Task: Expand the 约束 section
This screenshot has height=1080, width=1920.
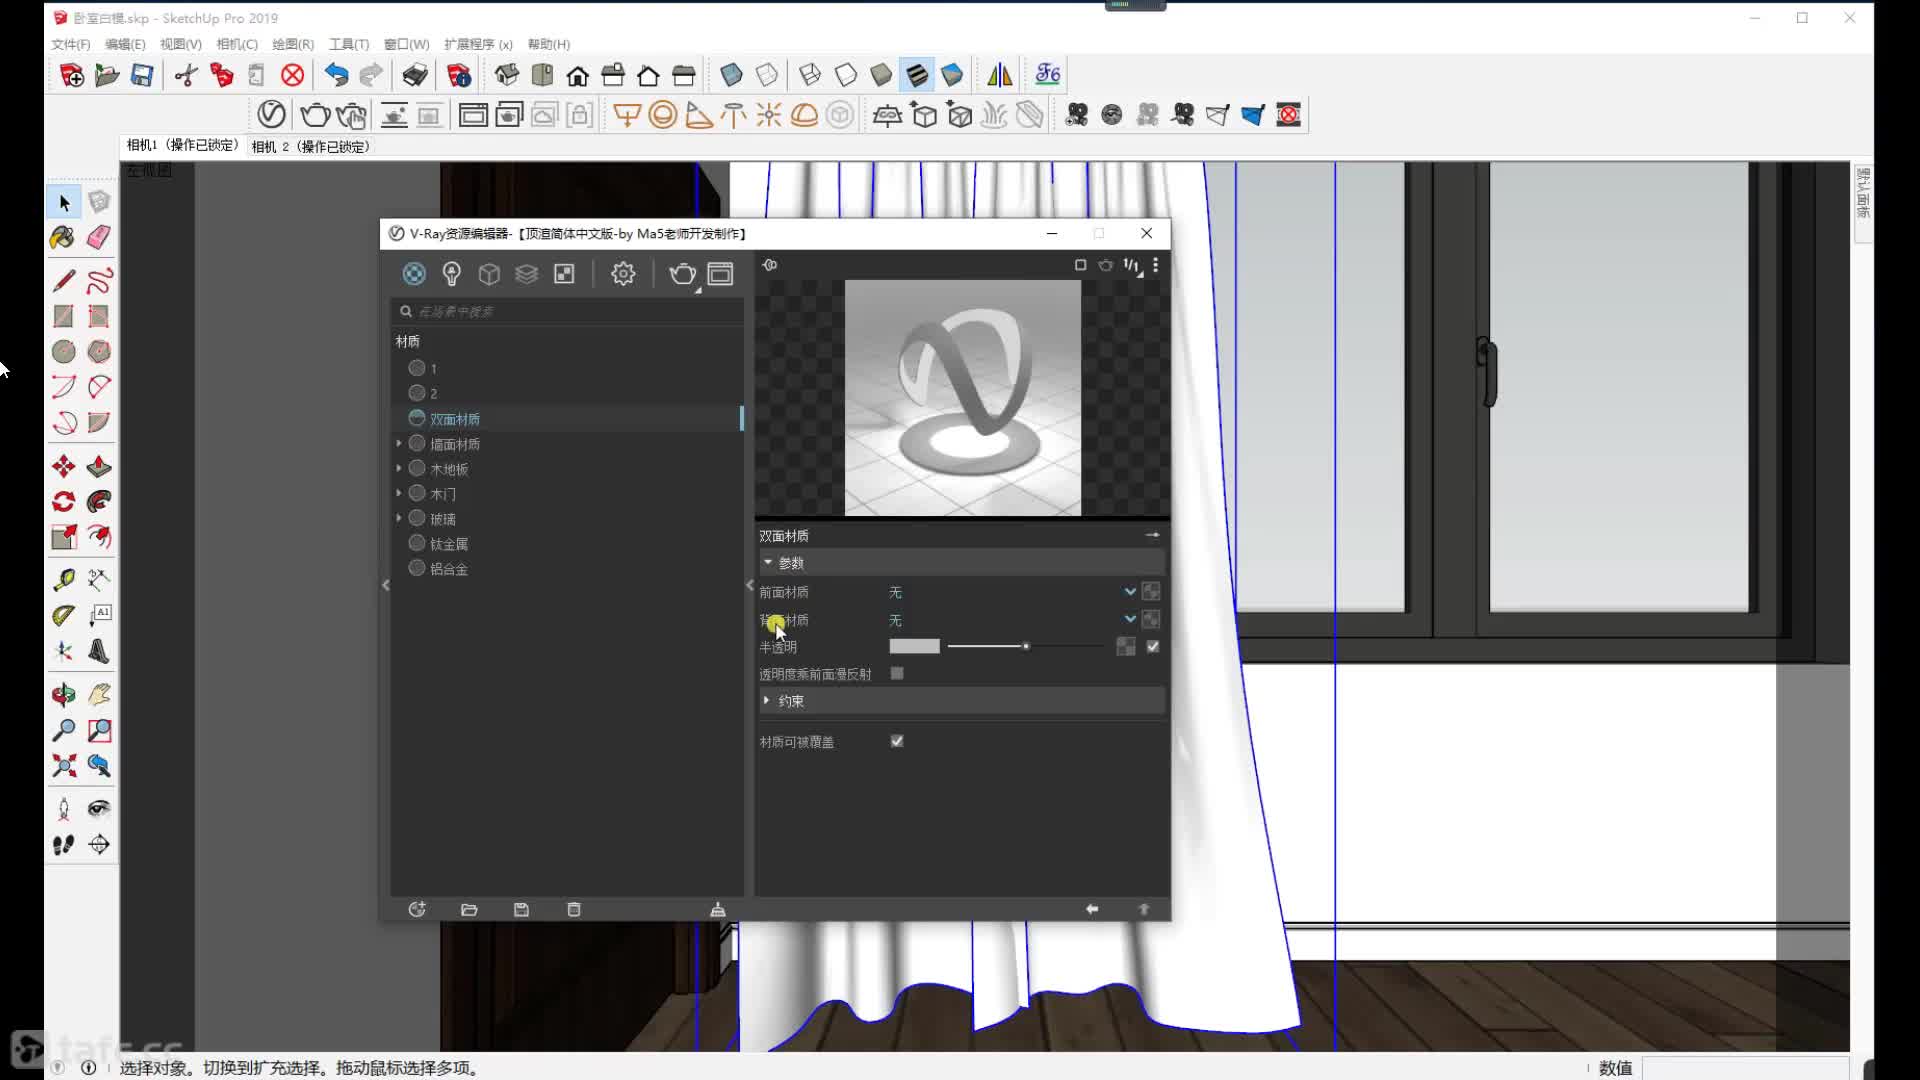Action: tap(767, 701)
